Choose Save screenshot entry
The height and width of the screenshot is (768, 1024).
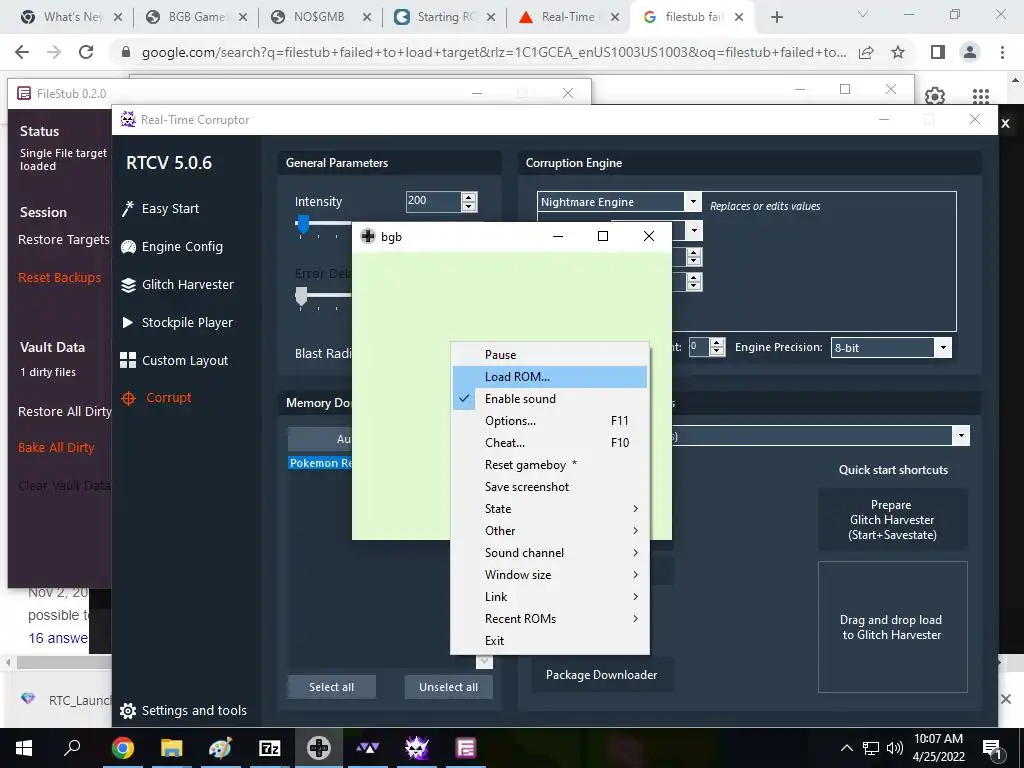tap(550, 487)
